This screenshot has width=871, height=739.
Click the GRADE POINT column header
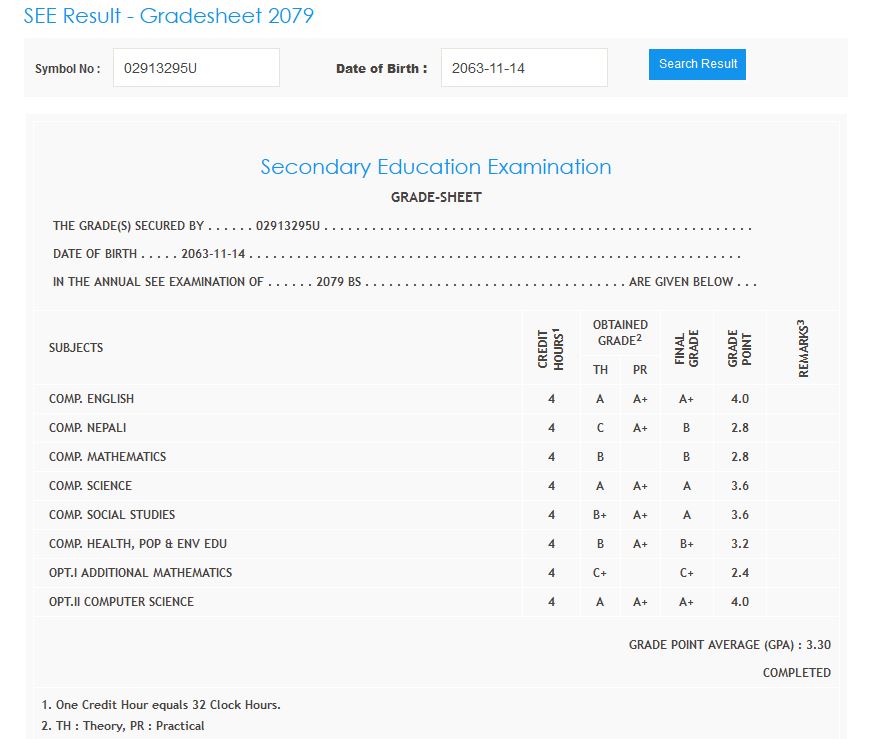[x=739, y=348]
